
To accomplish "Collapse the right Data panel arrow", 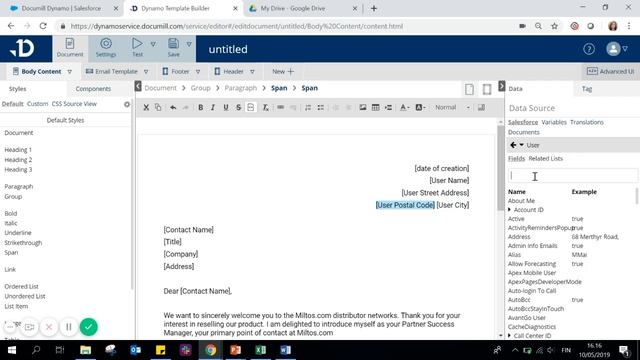I will tap(501, 86).
